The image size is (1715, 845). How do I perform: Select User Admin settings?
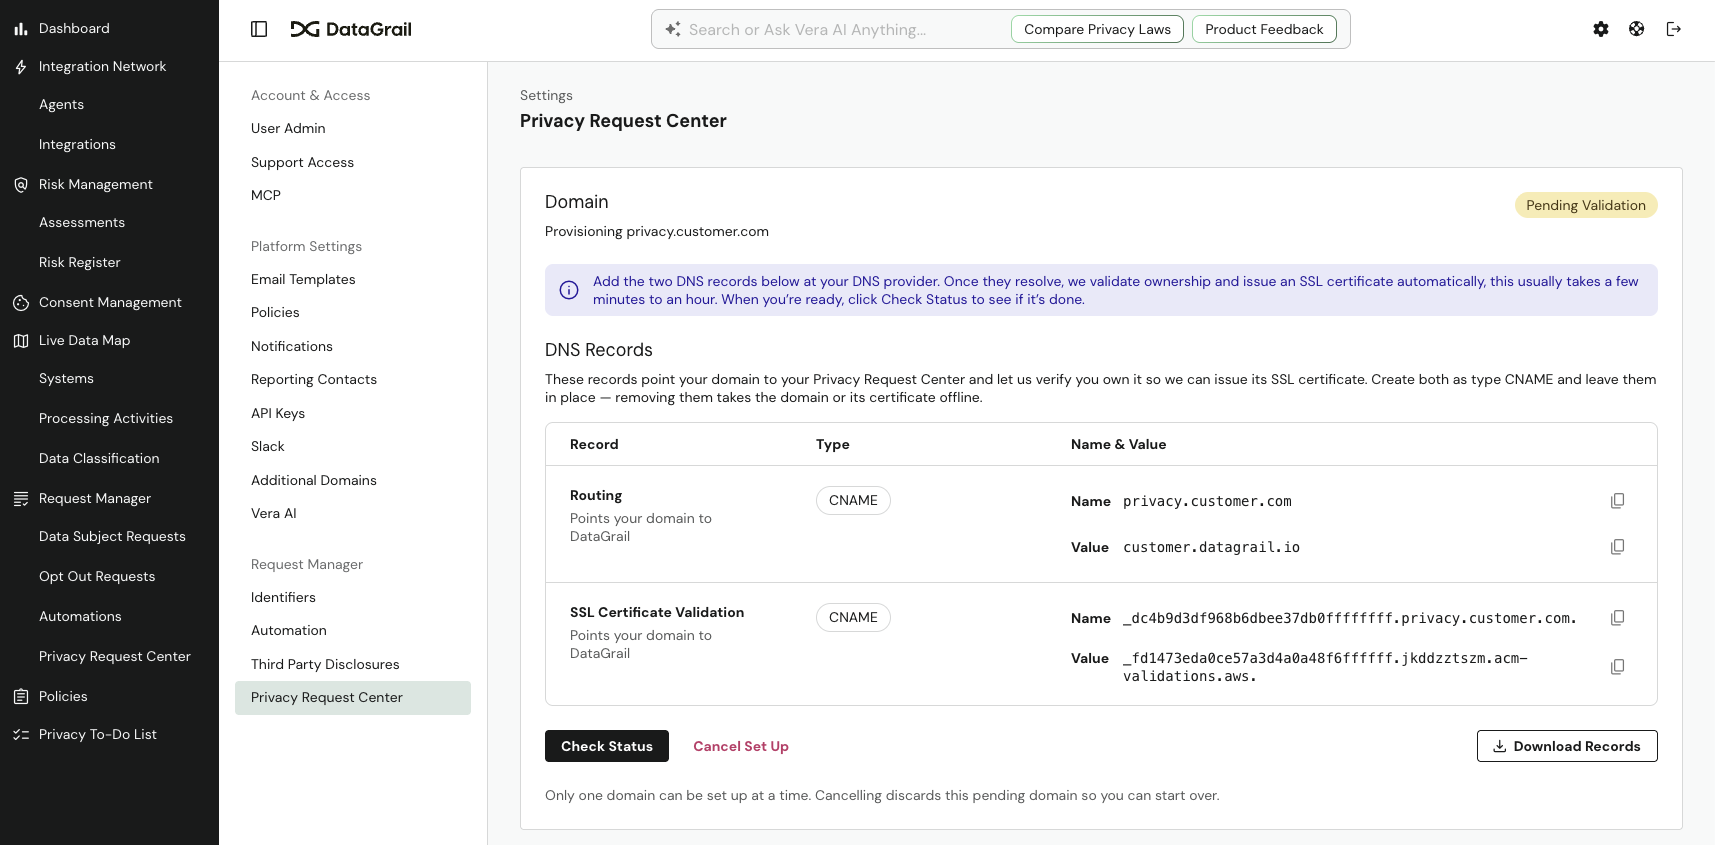tap(288, 129)
